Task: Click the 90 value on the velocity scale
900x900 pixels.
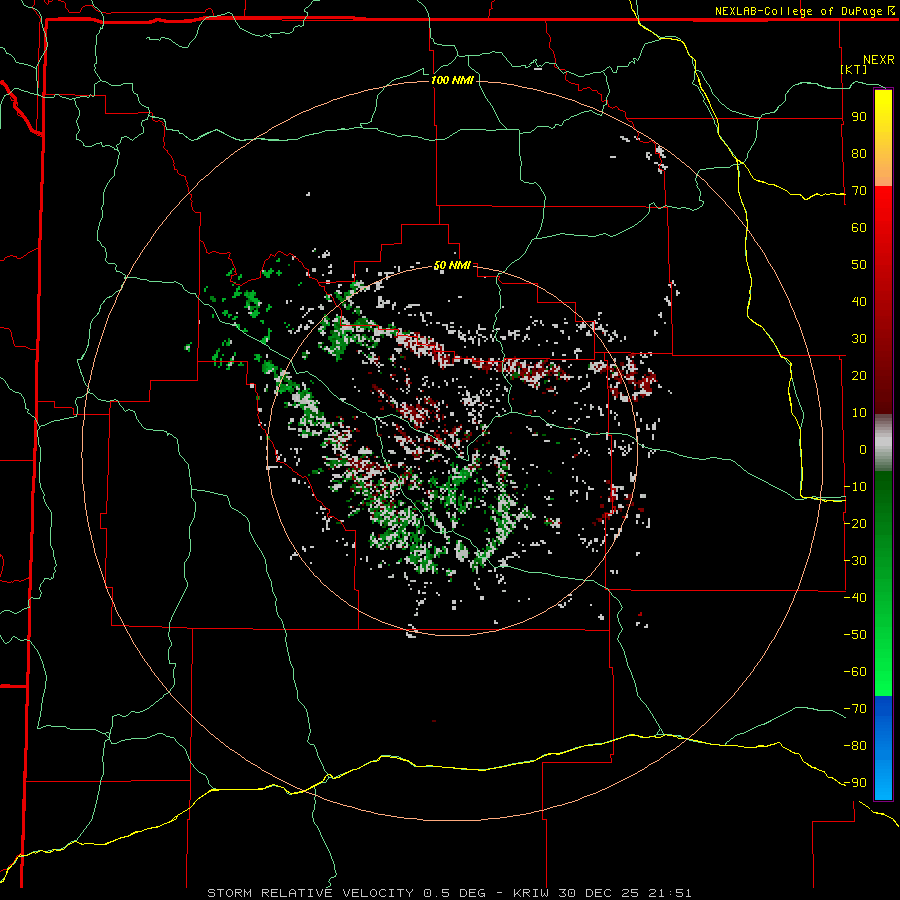Action: point(859,117)
